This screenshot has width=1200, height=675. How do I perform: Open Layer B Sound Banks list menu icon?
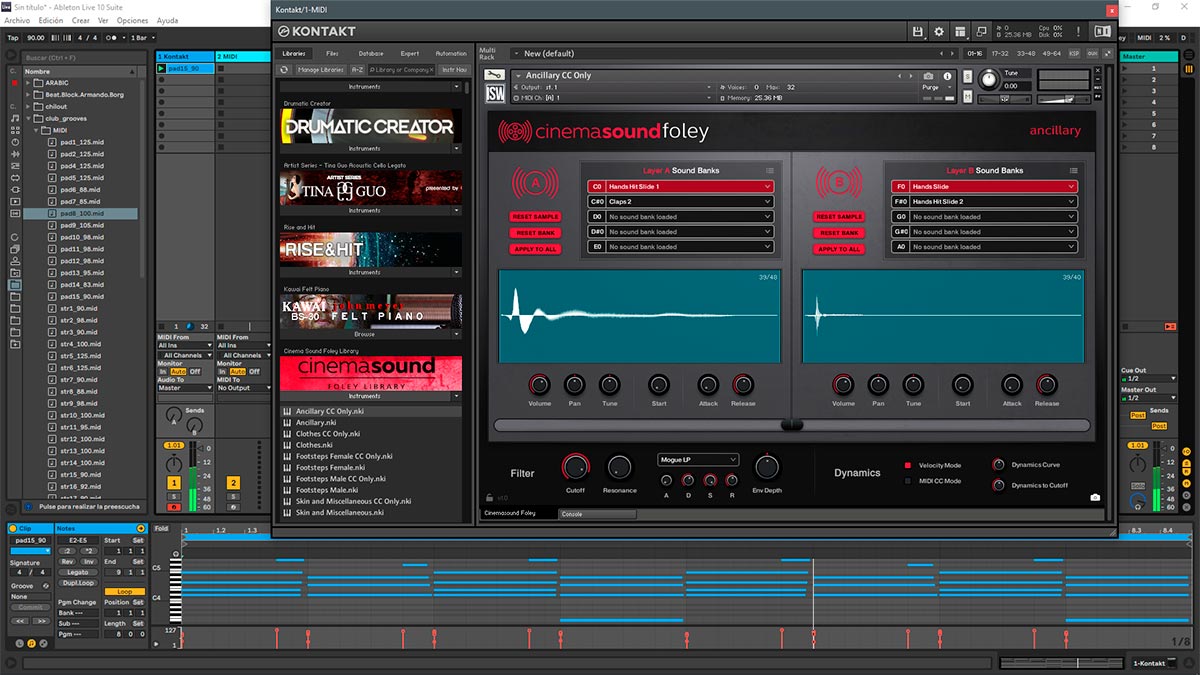coord(1073,171)
